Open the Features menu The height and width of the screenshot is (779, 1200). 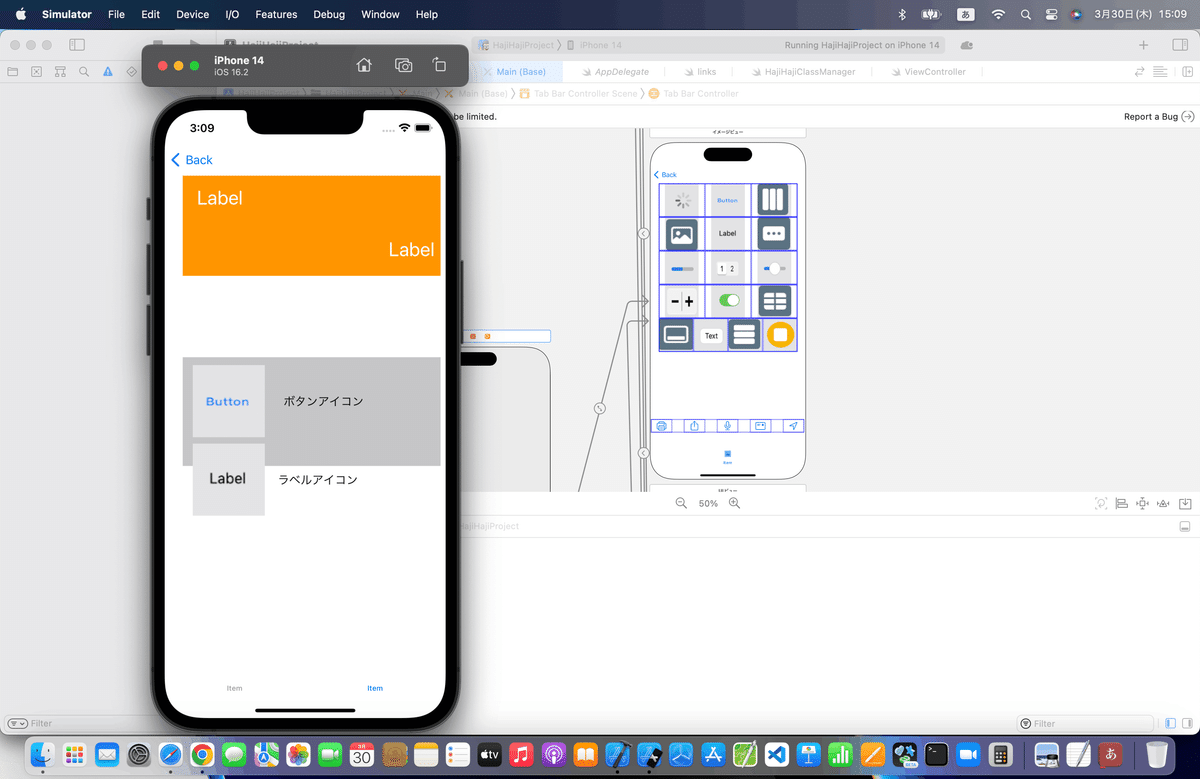(x=276, y=14)
